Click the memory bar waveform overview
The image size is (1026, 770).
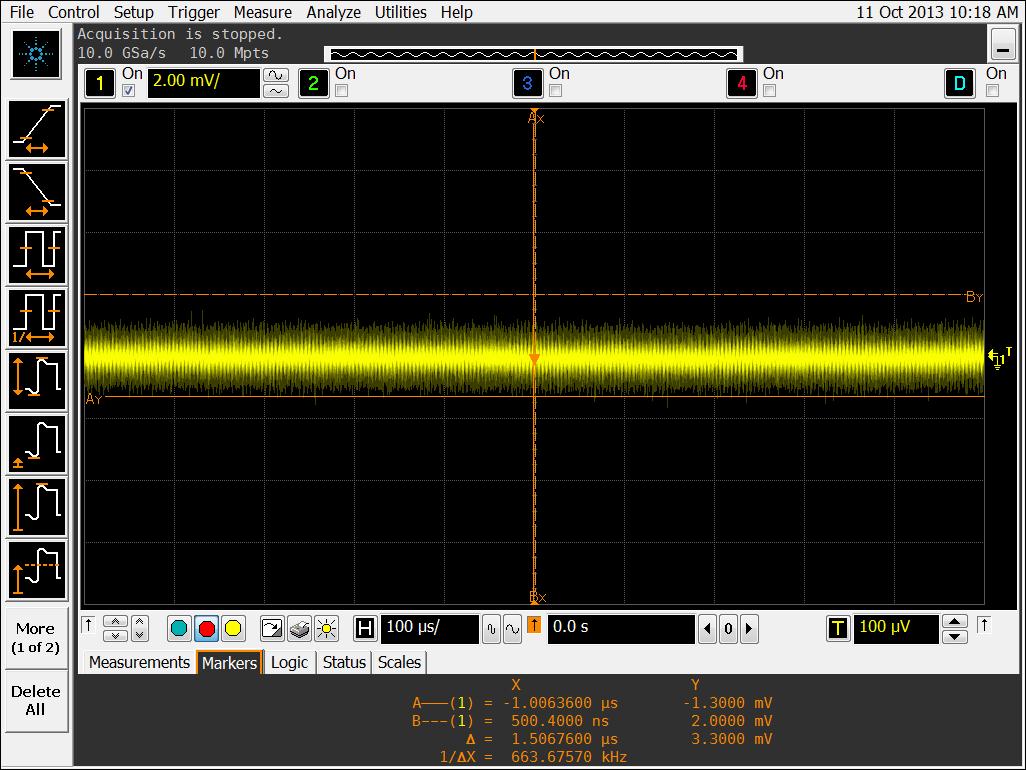(x=533, y=54)
